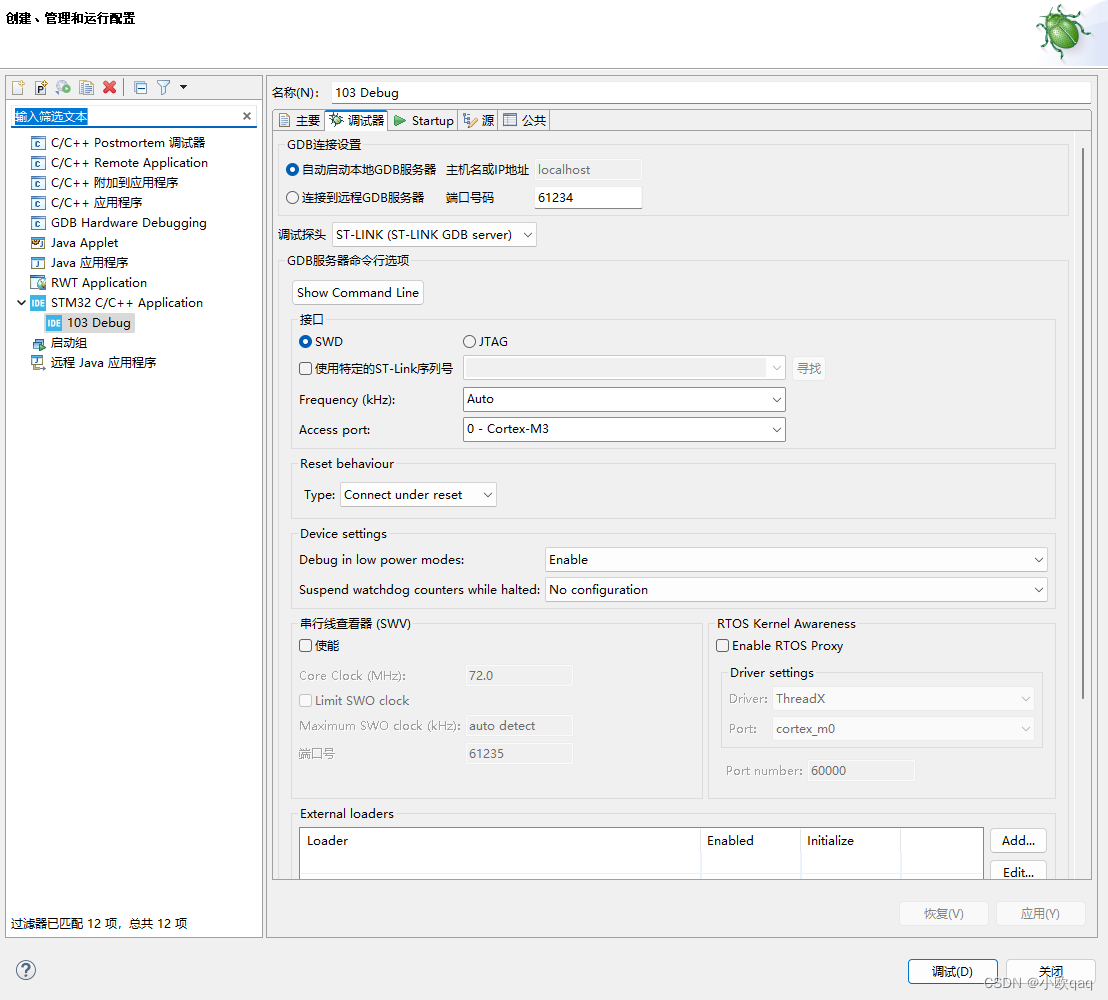Open the Access port dropdown
The image size is (1108, 1000).
624,429
